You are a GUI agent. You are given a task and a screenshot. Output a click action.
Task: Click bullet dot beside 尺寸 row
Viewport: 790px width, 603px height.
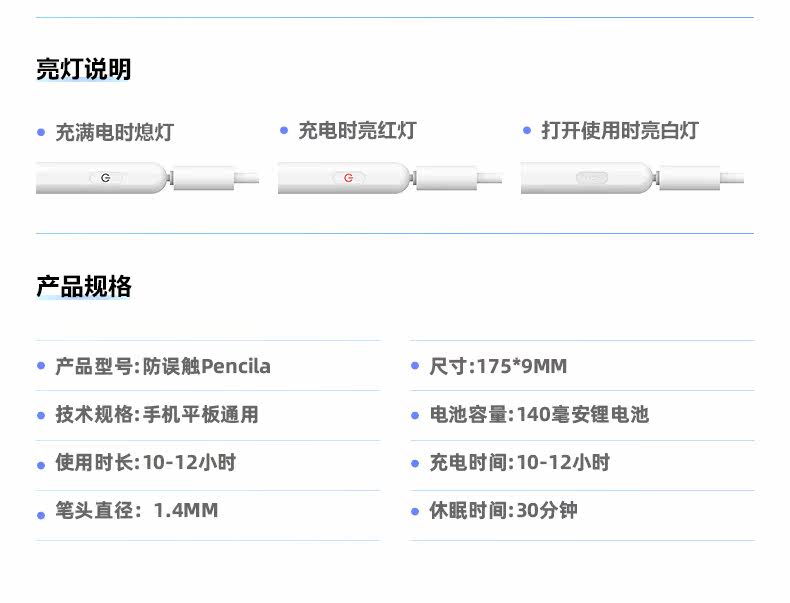click(415, 366)
